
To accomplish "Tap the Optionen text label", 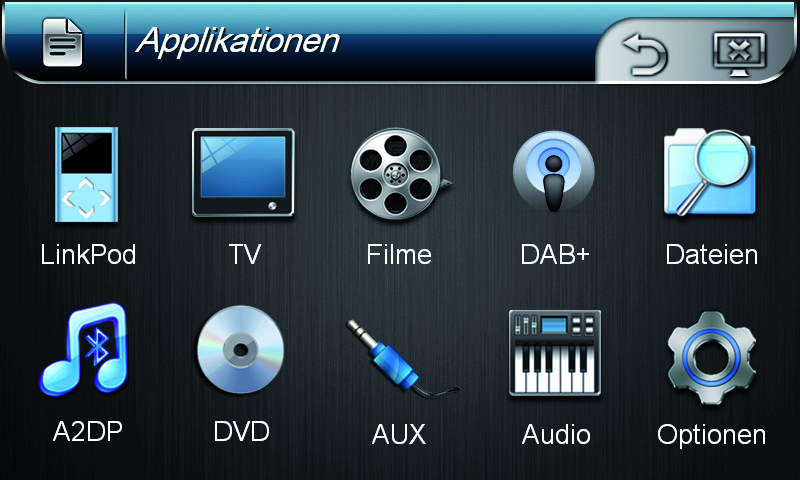I will tap(711, 435).
